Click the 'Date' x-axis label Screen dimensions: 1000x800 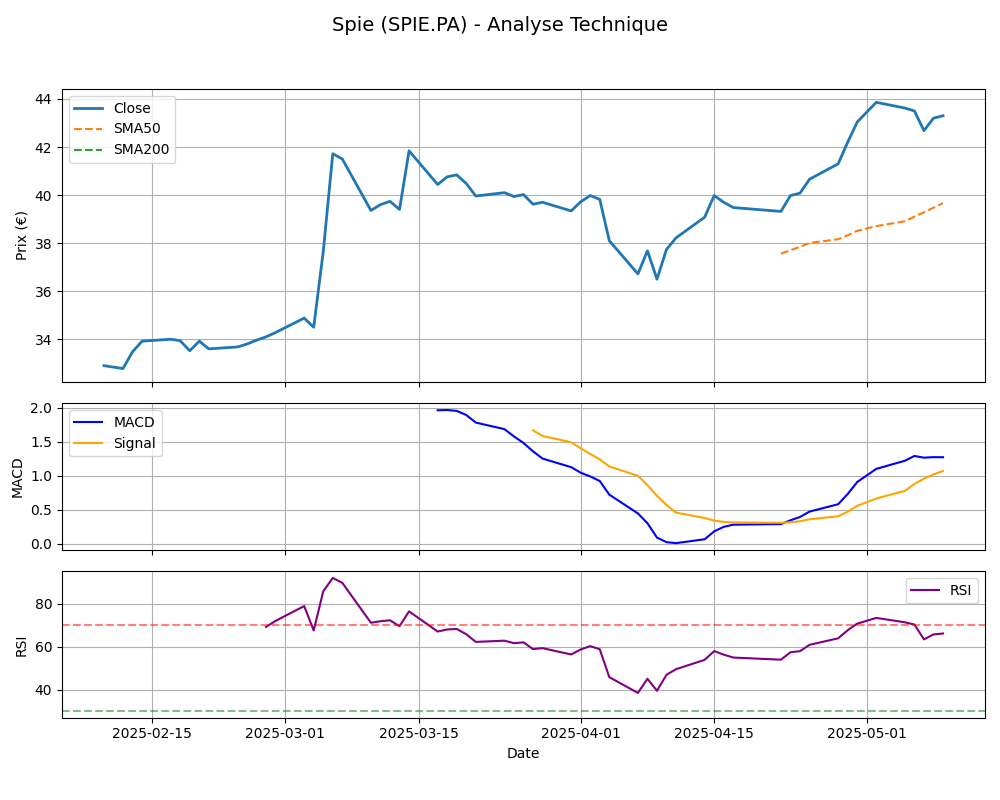click(x=523, y=753)
